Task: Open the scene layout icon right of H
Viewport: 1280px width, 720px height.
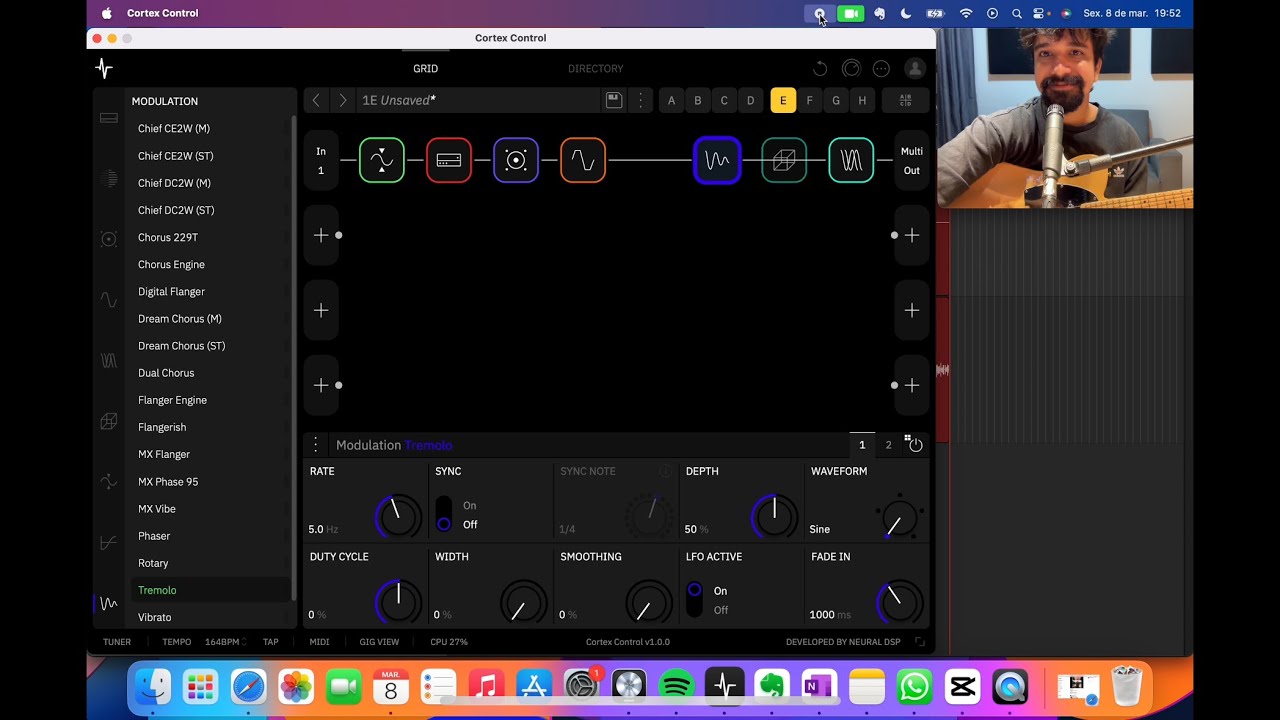Action: (905, 100)
